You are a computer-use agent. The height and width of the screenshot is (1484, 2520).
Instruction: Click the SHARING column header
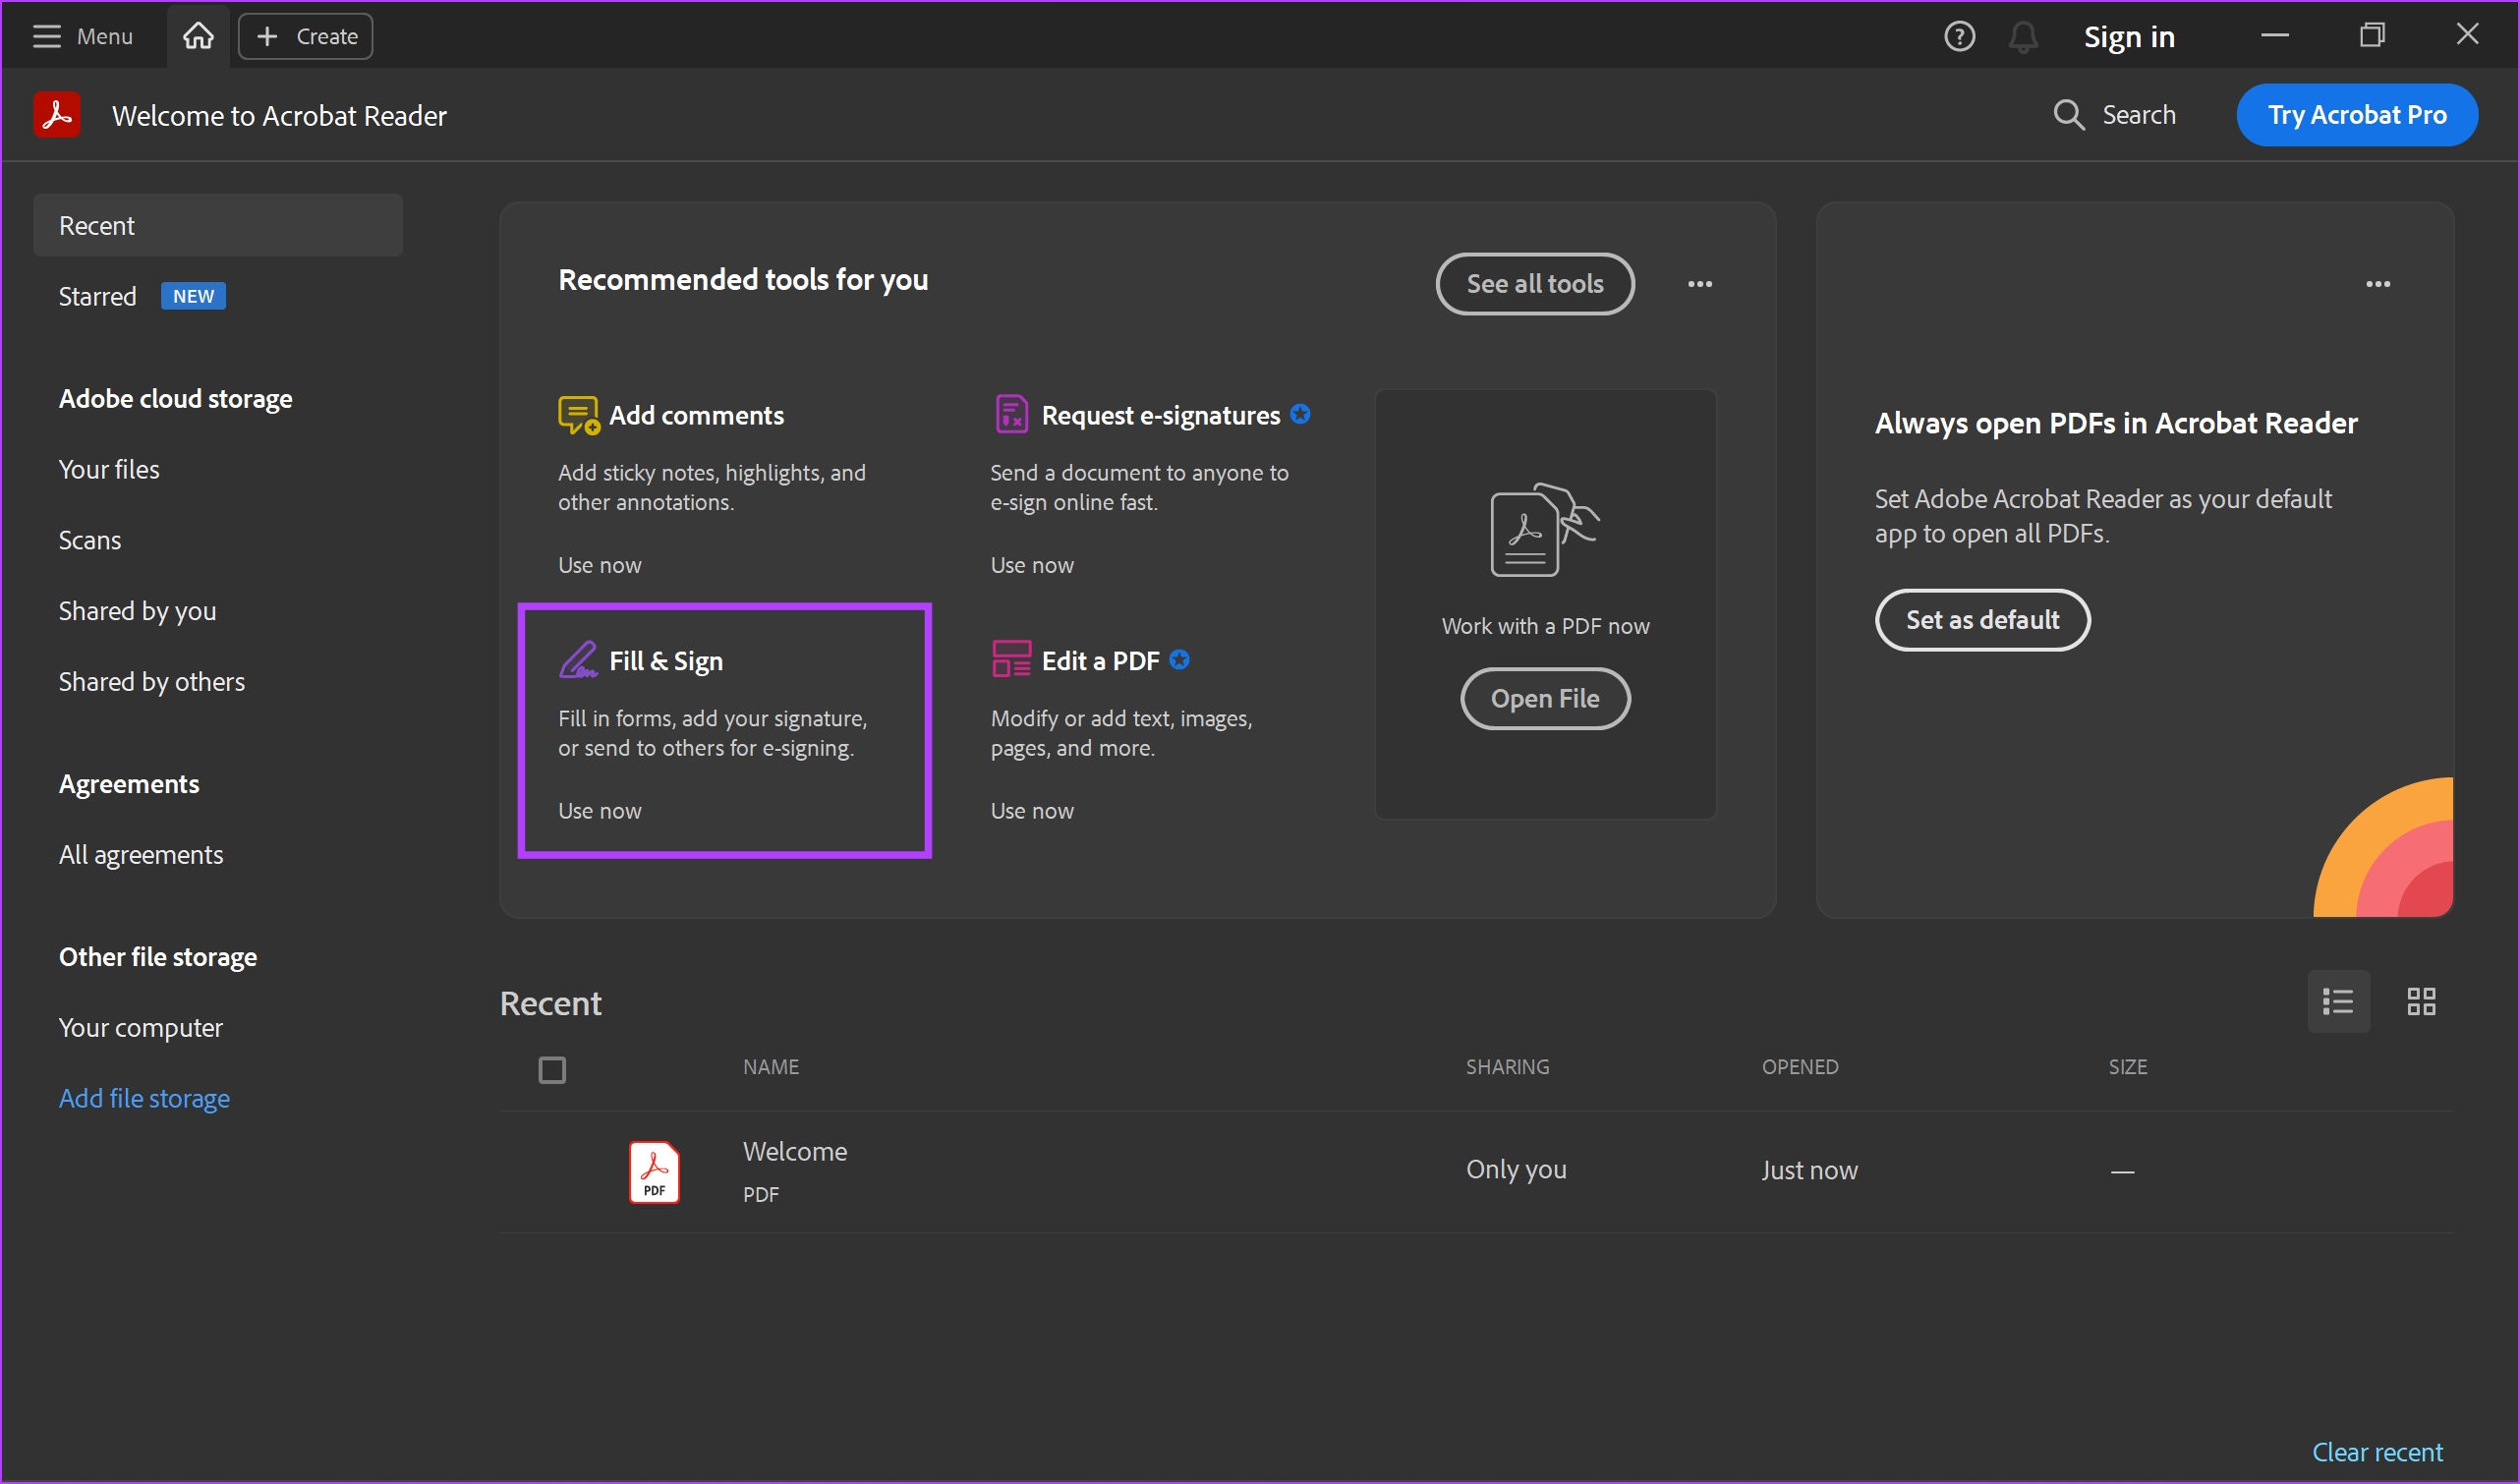pyautogui.click(x=1507, y=1067)
